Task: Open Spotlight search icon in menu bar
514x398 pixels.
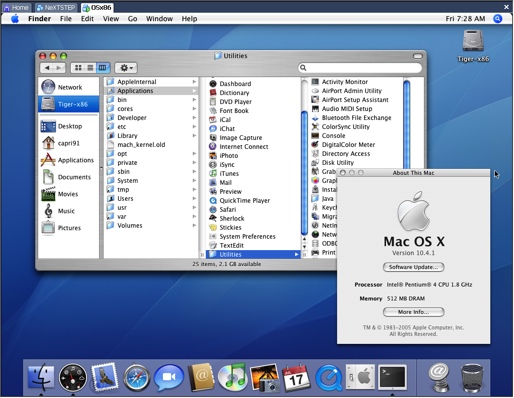Action: 498,19
